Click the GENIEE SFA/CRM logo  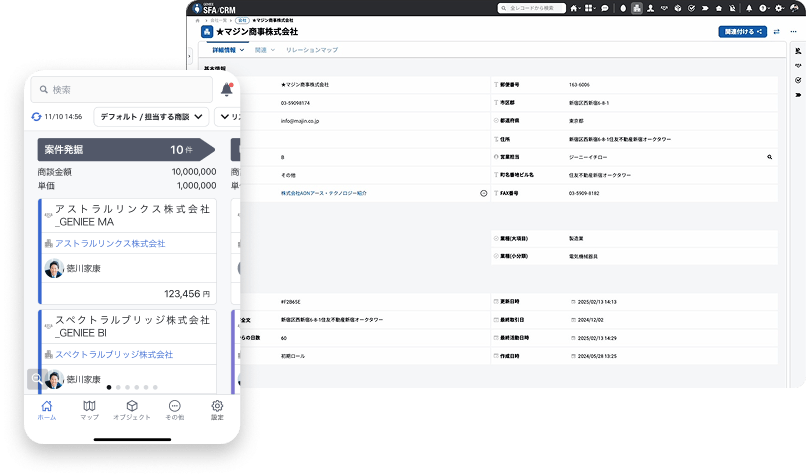tap(214, 8)
